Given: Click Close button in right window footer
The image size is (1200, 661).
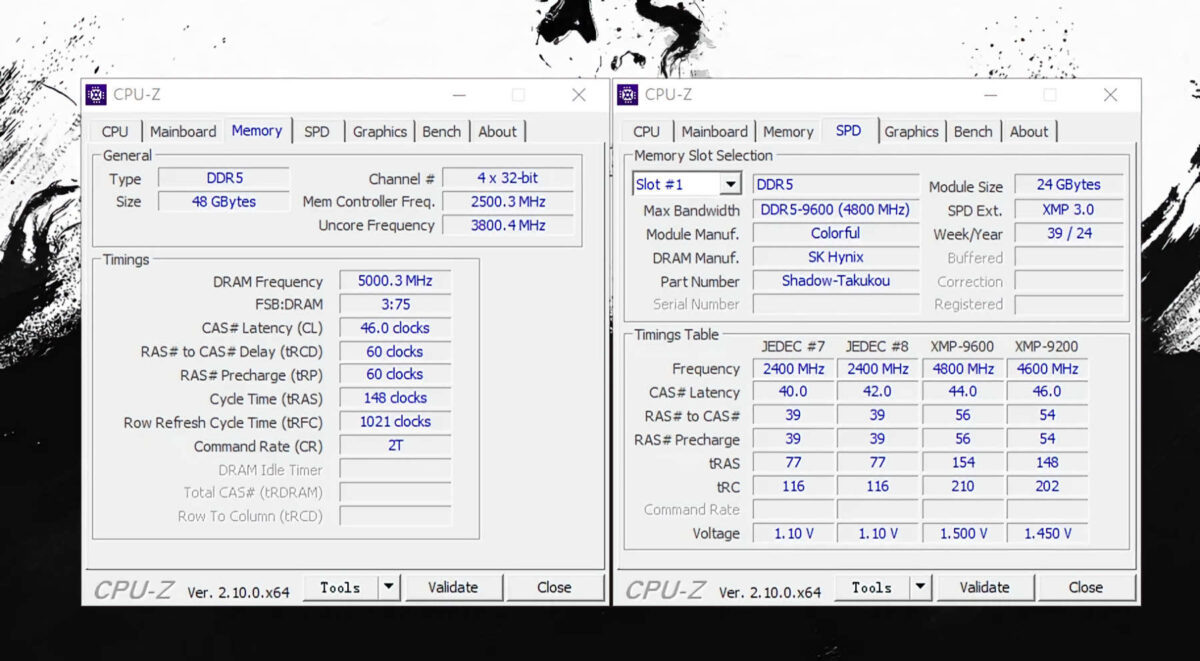Looking at the screenshot, I should pyautogui.click(x=1086, y=587).
